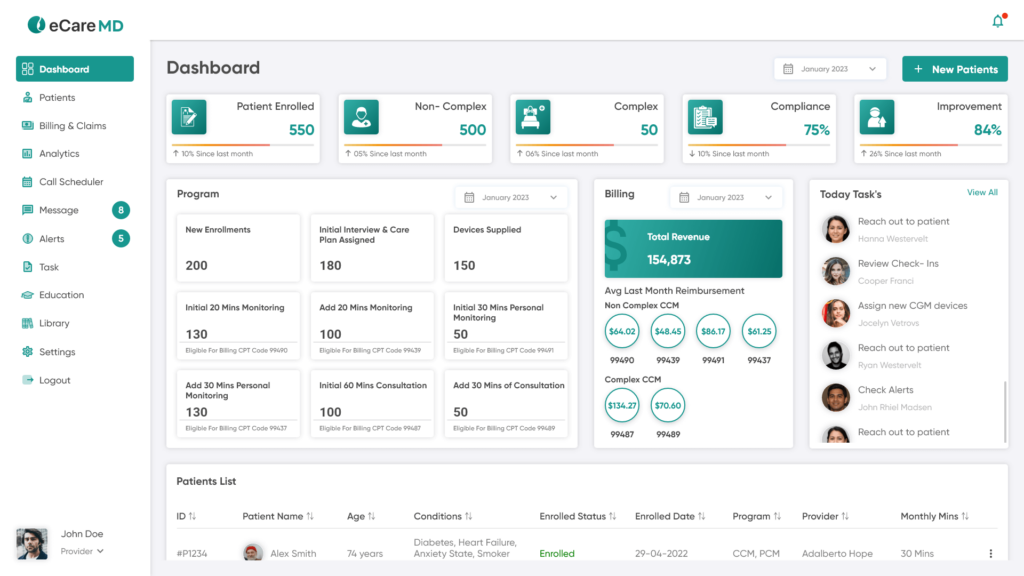
Task: Open the notification bell
Action: pyautogui.click(x=997, y=20)
